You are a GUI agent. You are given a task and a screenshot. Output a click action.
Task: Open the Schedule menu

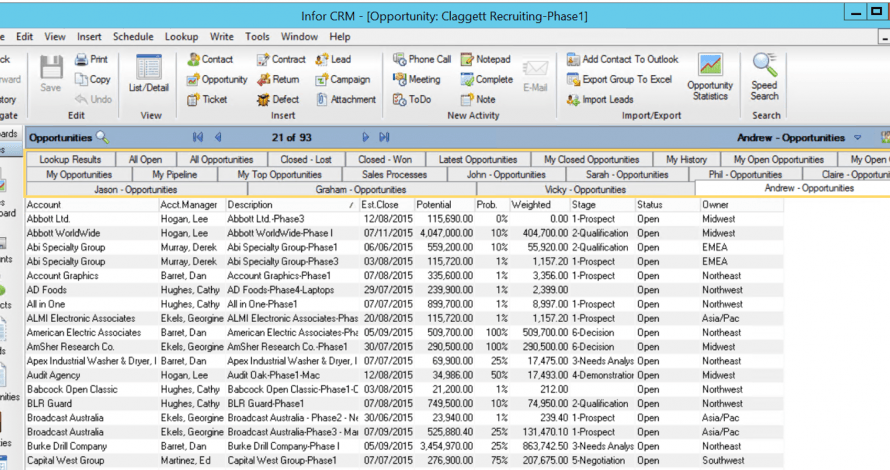[133, 37]
